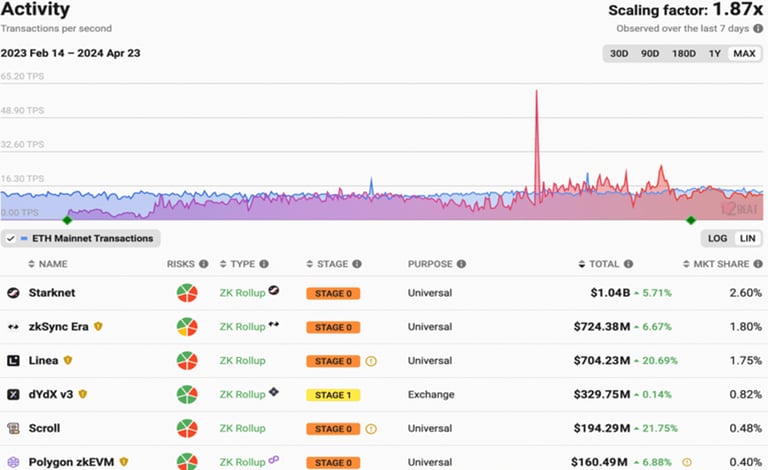This screenshot has width=768, height=470.
Task: Open Linea risk pie chart
Action: coord(187,360)
